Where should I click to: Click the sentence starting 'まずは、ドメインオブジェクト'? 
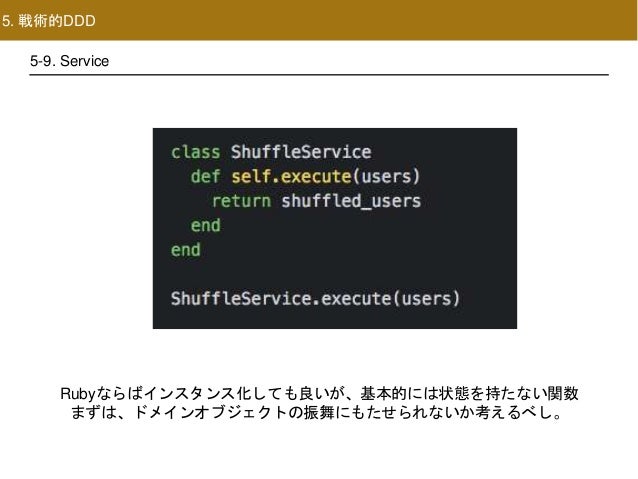tap(317, 413)
